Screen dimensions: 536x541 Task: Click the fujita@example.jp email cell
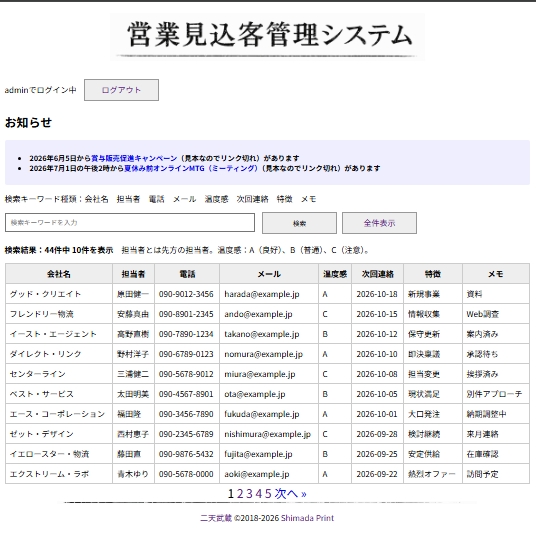point(269,454)
